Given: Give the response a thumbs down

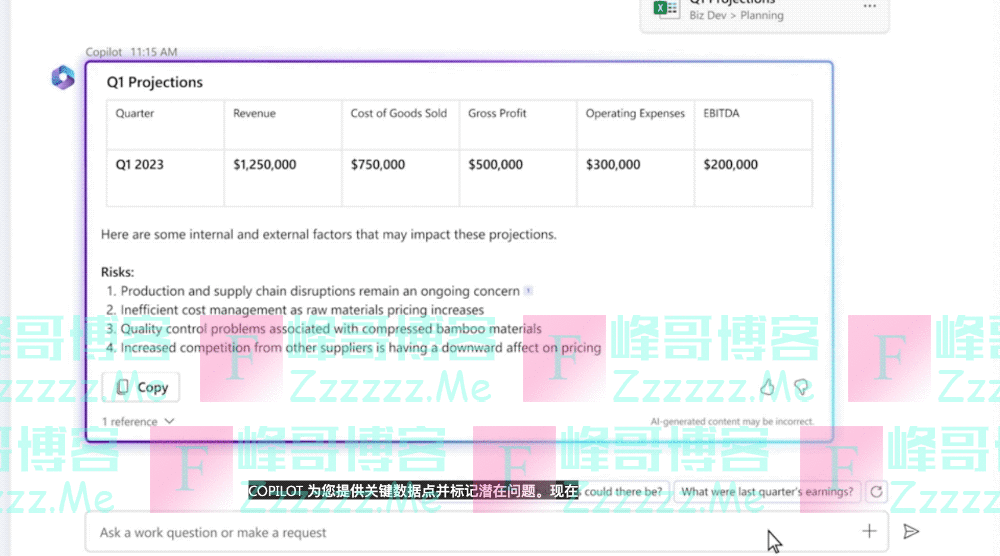Looking at the screenshot, I should pyautogui.click(x=800, y=387).
